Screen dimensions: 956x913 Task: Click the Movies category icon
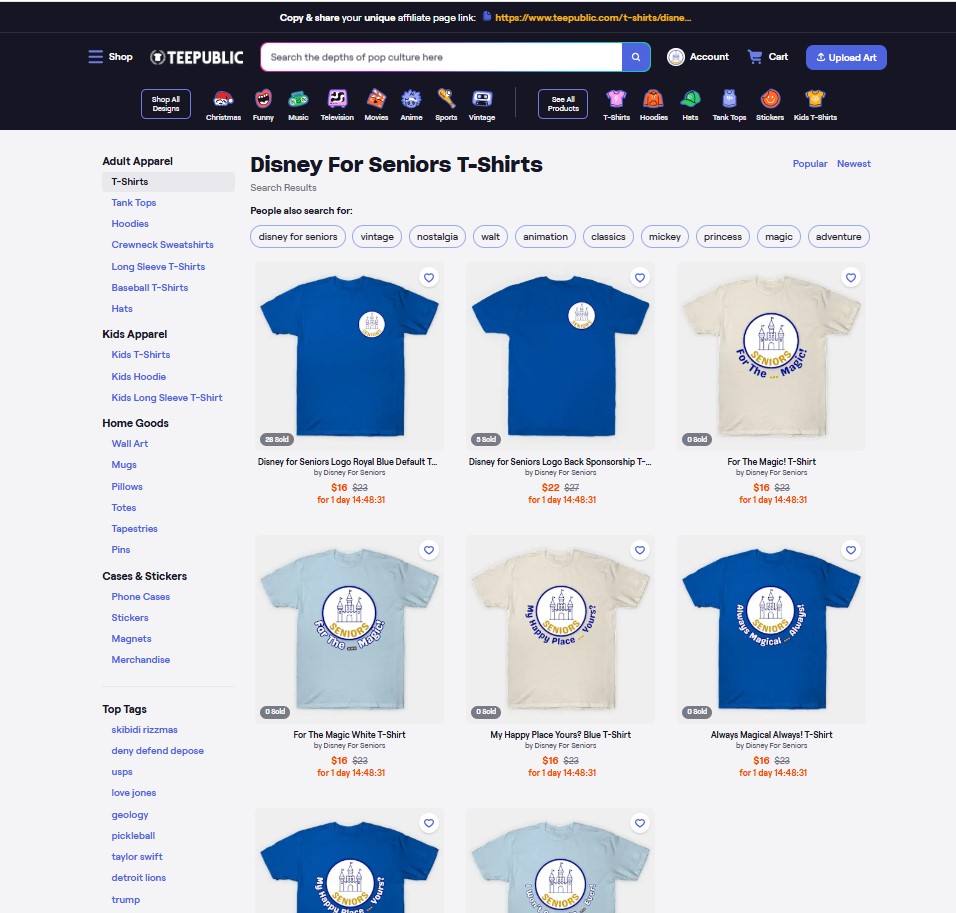click(x=376, y=99)
